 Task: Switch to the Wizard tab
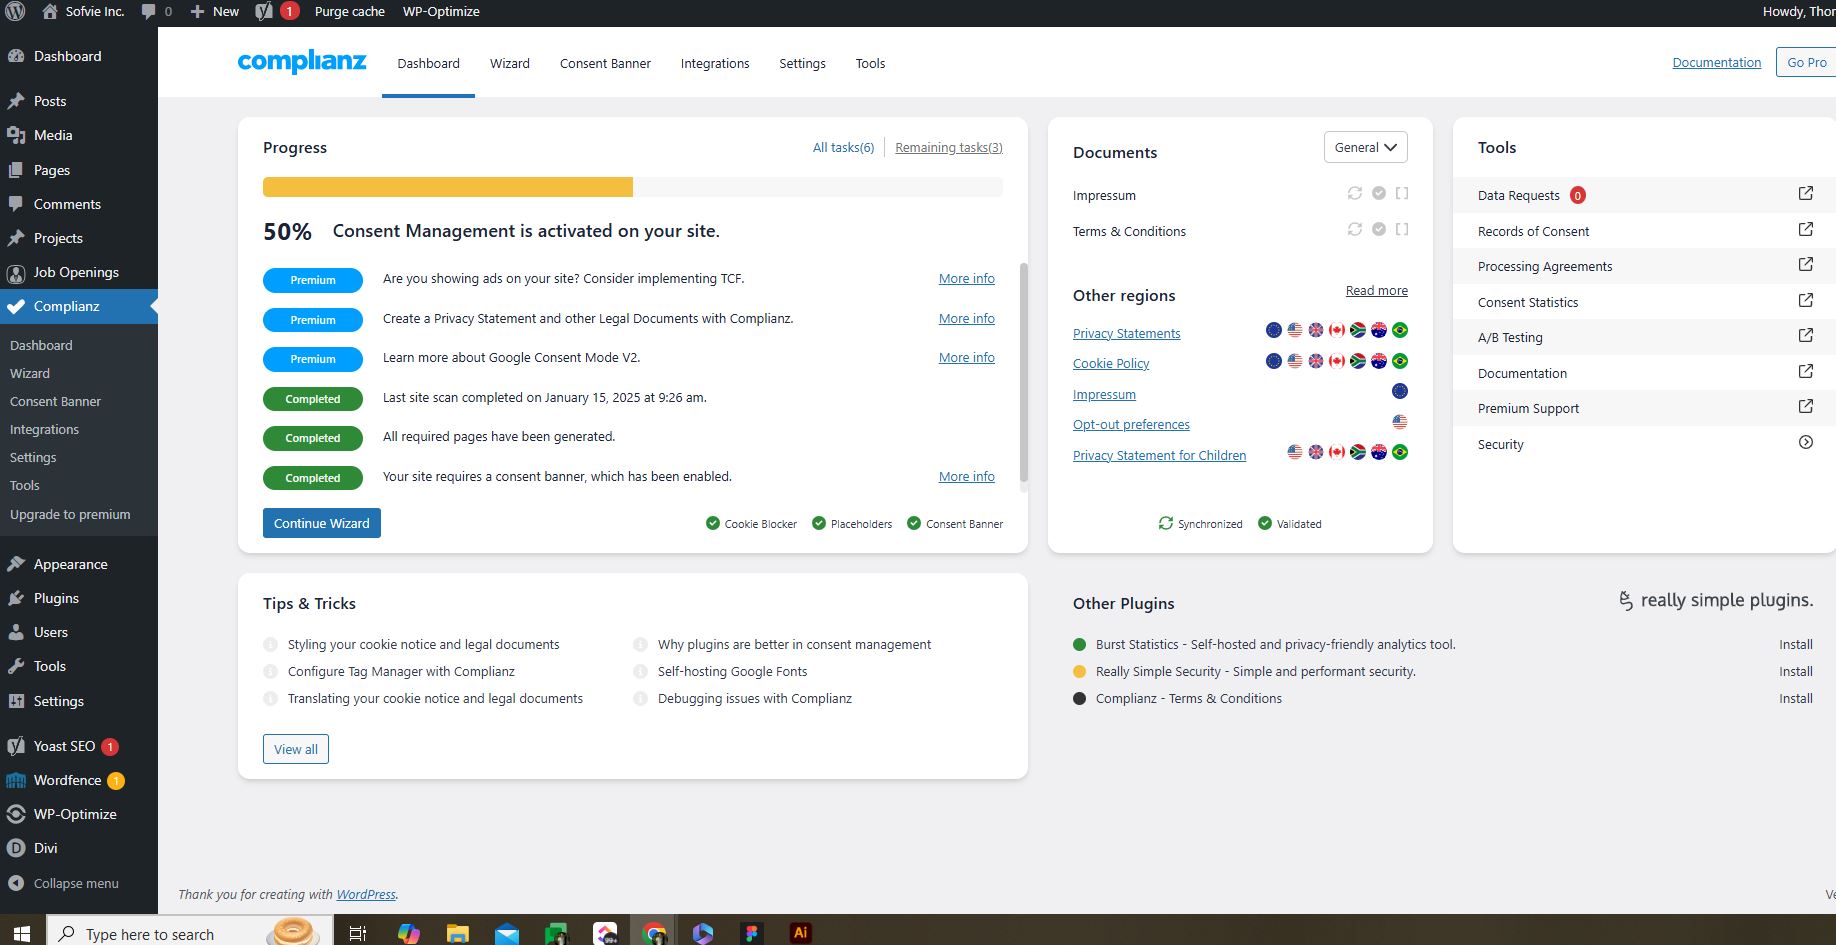(509, 63)
